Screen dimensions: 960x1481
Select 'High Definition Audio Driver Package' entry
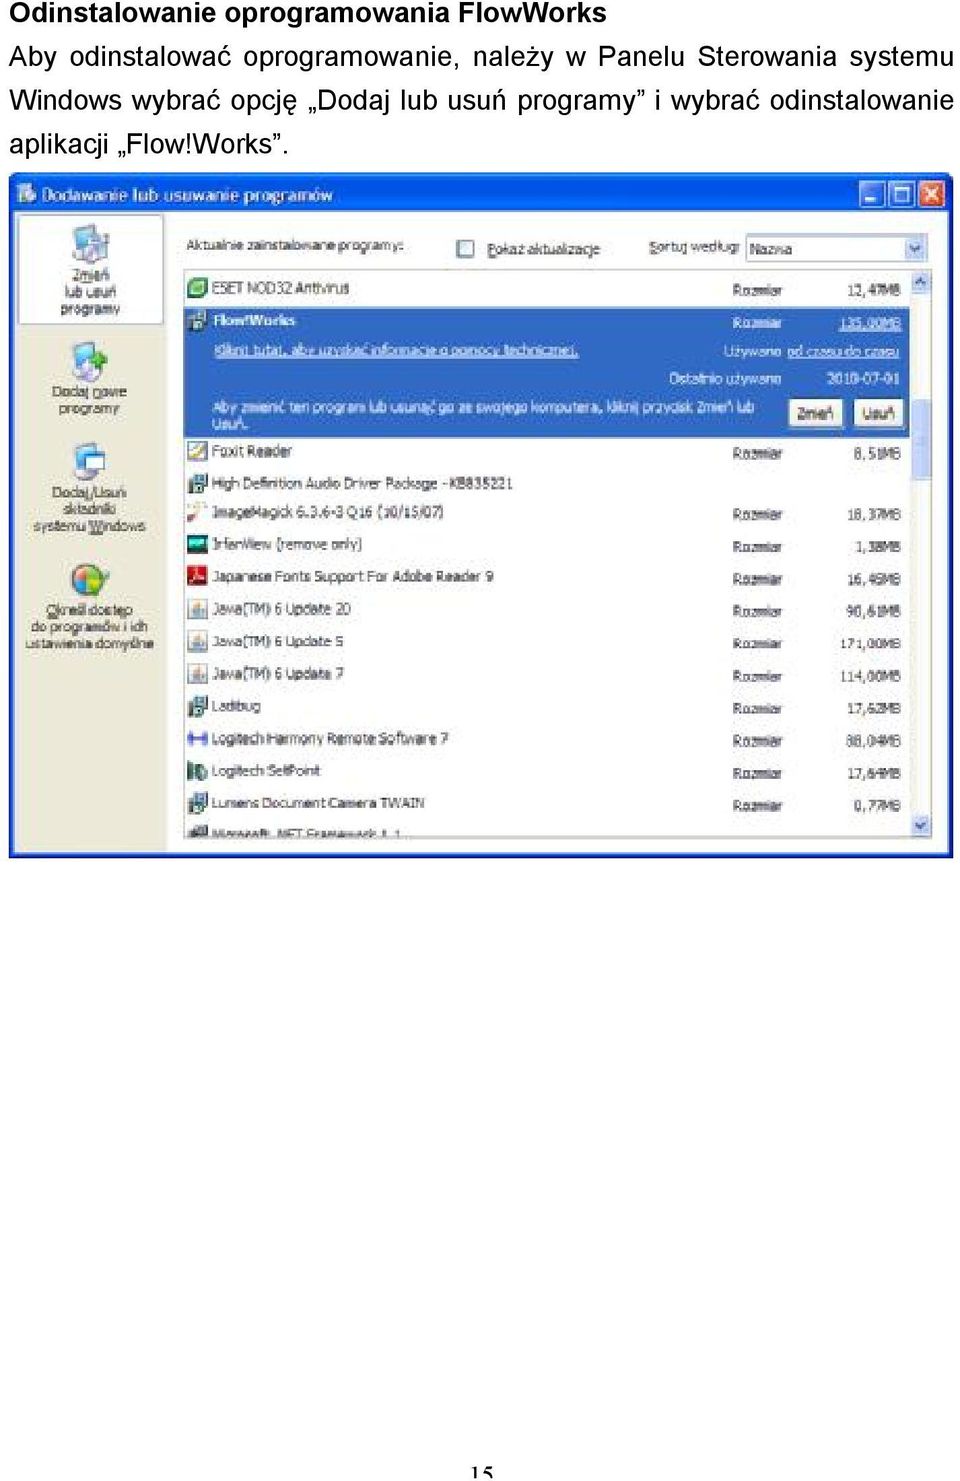547,483
